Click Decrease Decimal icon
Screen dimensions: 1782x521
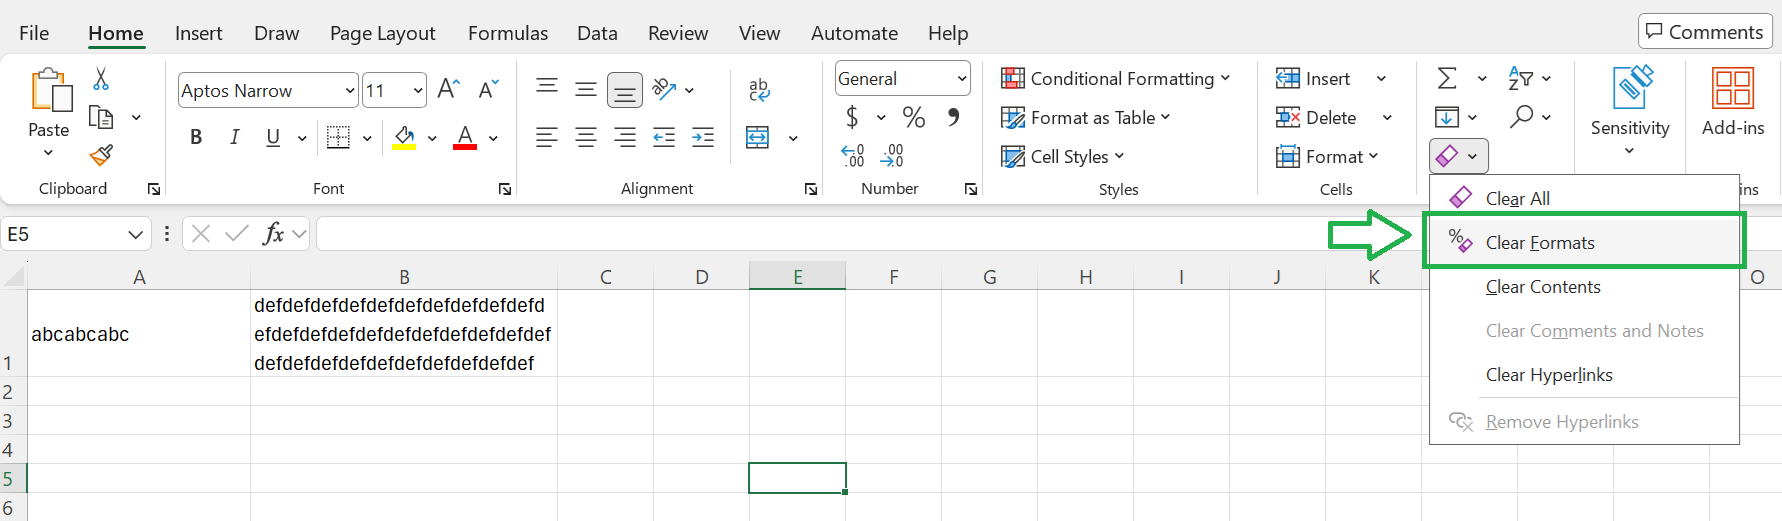[892, 155]
